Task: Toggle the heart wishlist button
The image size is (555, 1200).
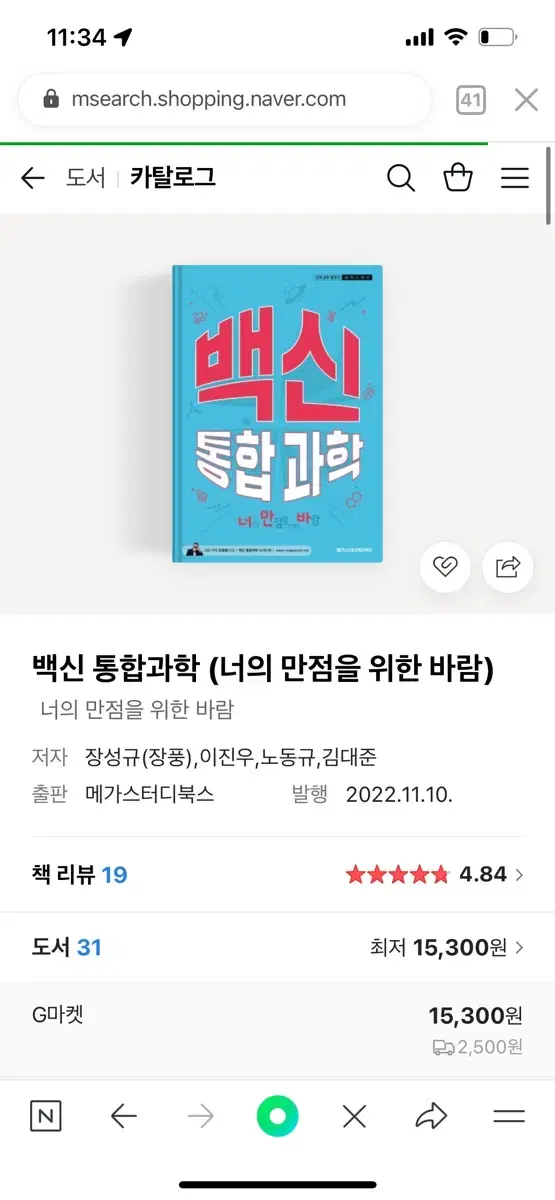Action: pyautogui.click(x=445, y=568)
